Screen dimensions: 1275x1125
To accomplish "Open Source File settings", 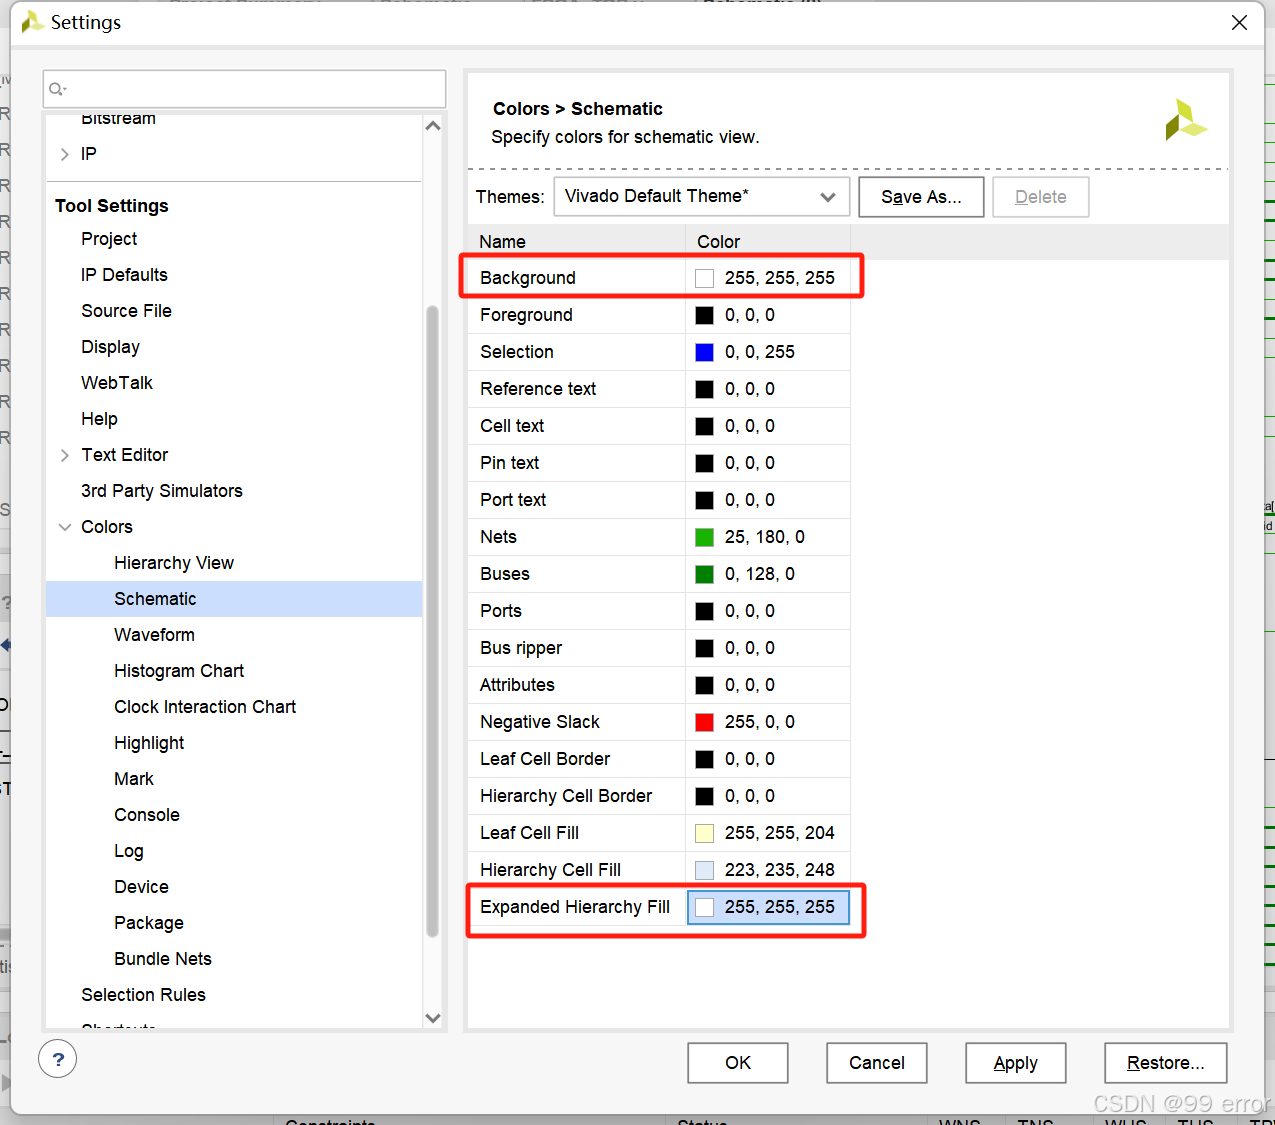I will (x=126, y=311).
